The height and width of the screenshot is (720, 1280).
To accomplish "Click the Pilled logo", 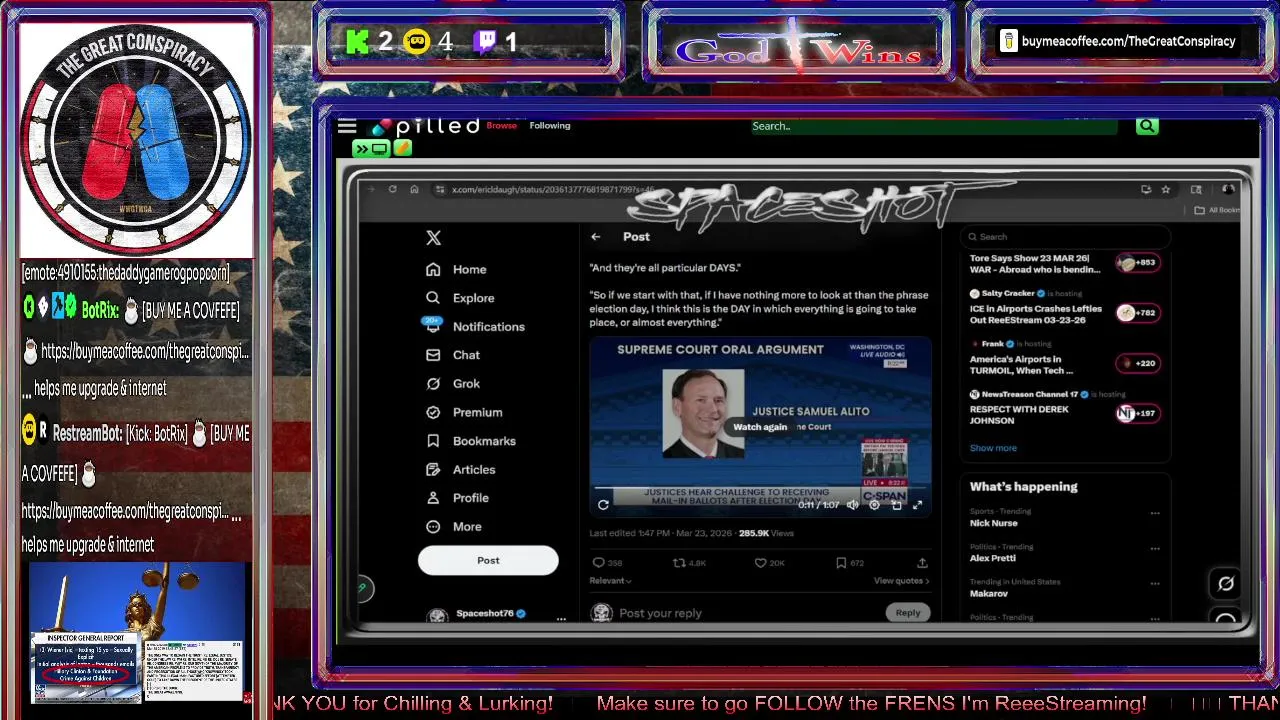I will tap(426, 127).
